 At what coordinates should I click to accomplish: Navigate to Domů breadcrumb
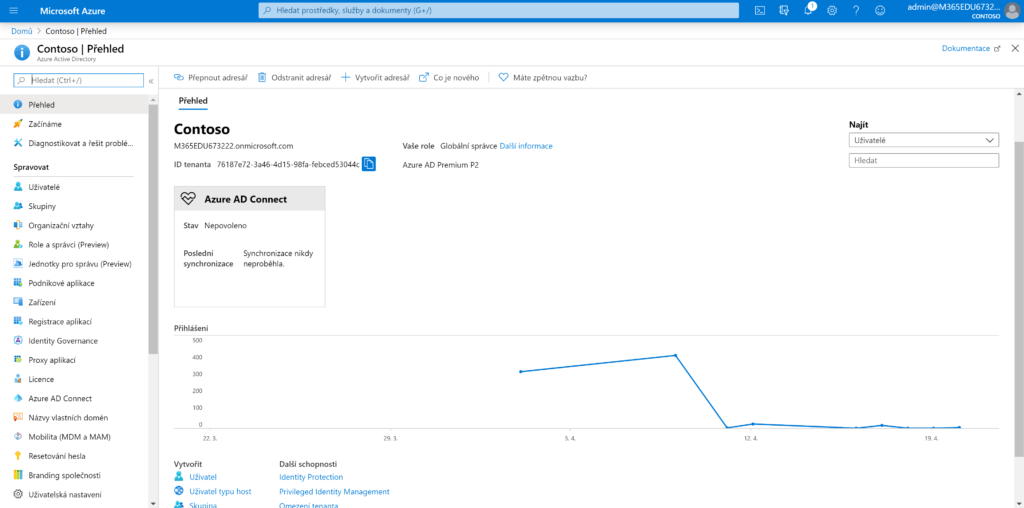[22, 31]
